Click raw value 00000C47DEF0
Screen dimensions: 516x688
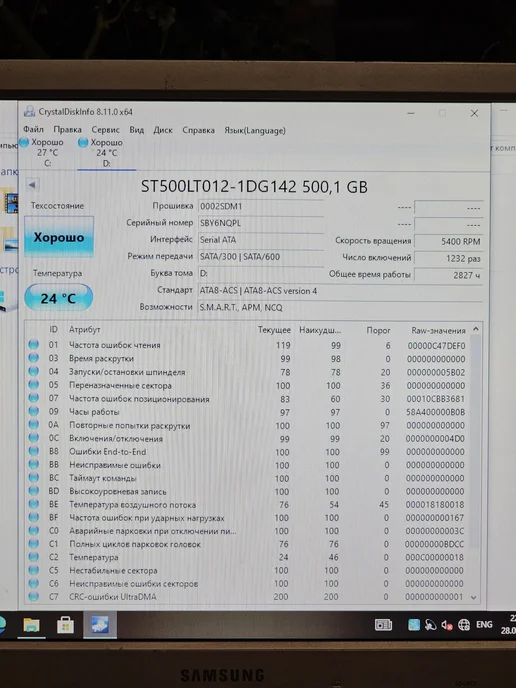tap(436, 346)
